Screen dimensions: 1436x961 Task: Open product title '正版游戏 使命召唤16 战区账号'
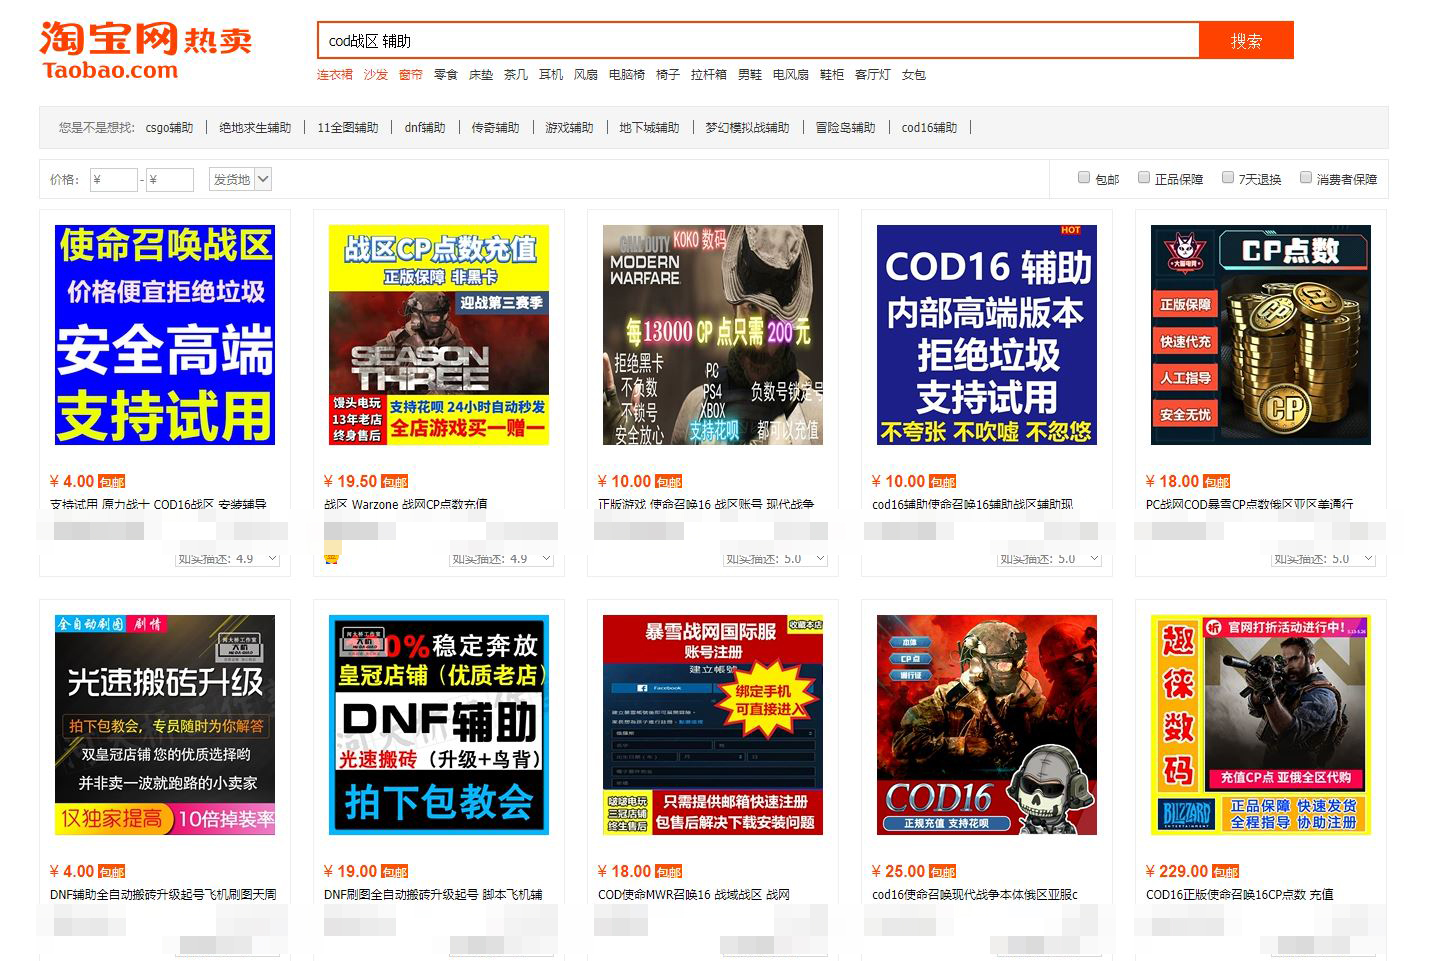click(706, 505)
